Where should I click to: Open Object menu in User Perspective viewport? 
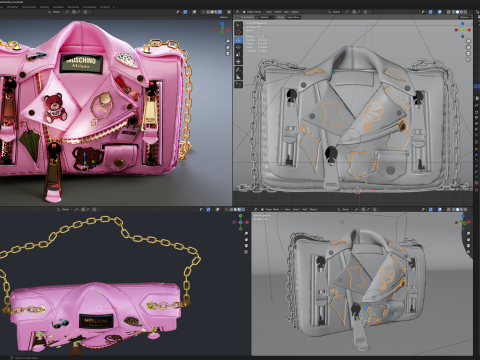[x=313, y=209]
